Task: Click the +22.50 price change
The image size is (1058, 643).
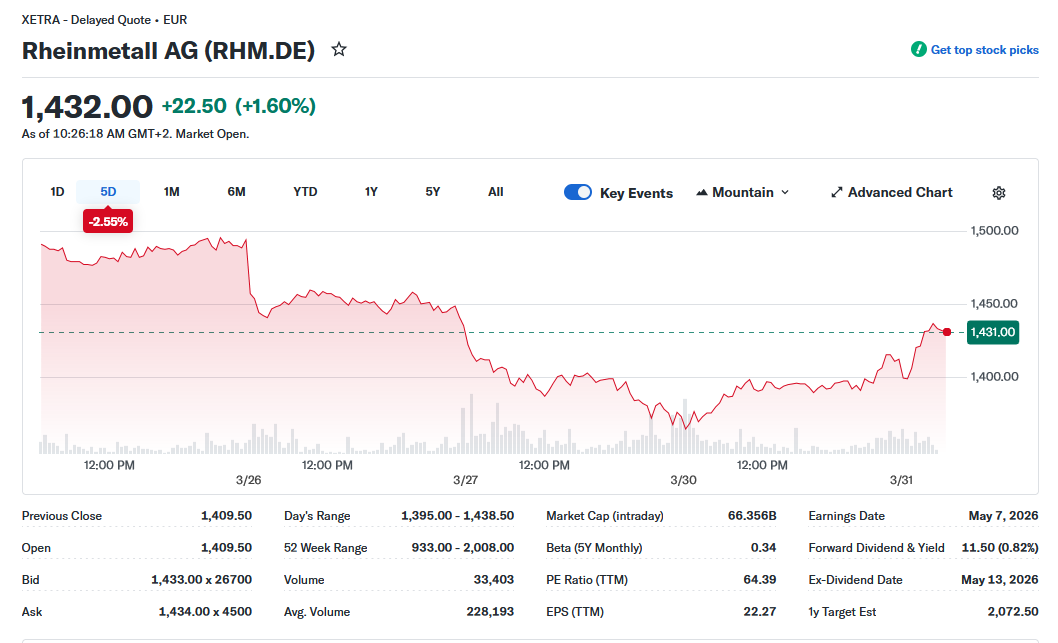Action: 194,106
